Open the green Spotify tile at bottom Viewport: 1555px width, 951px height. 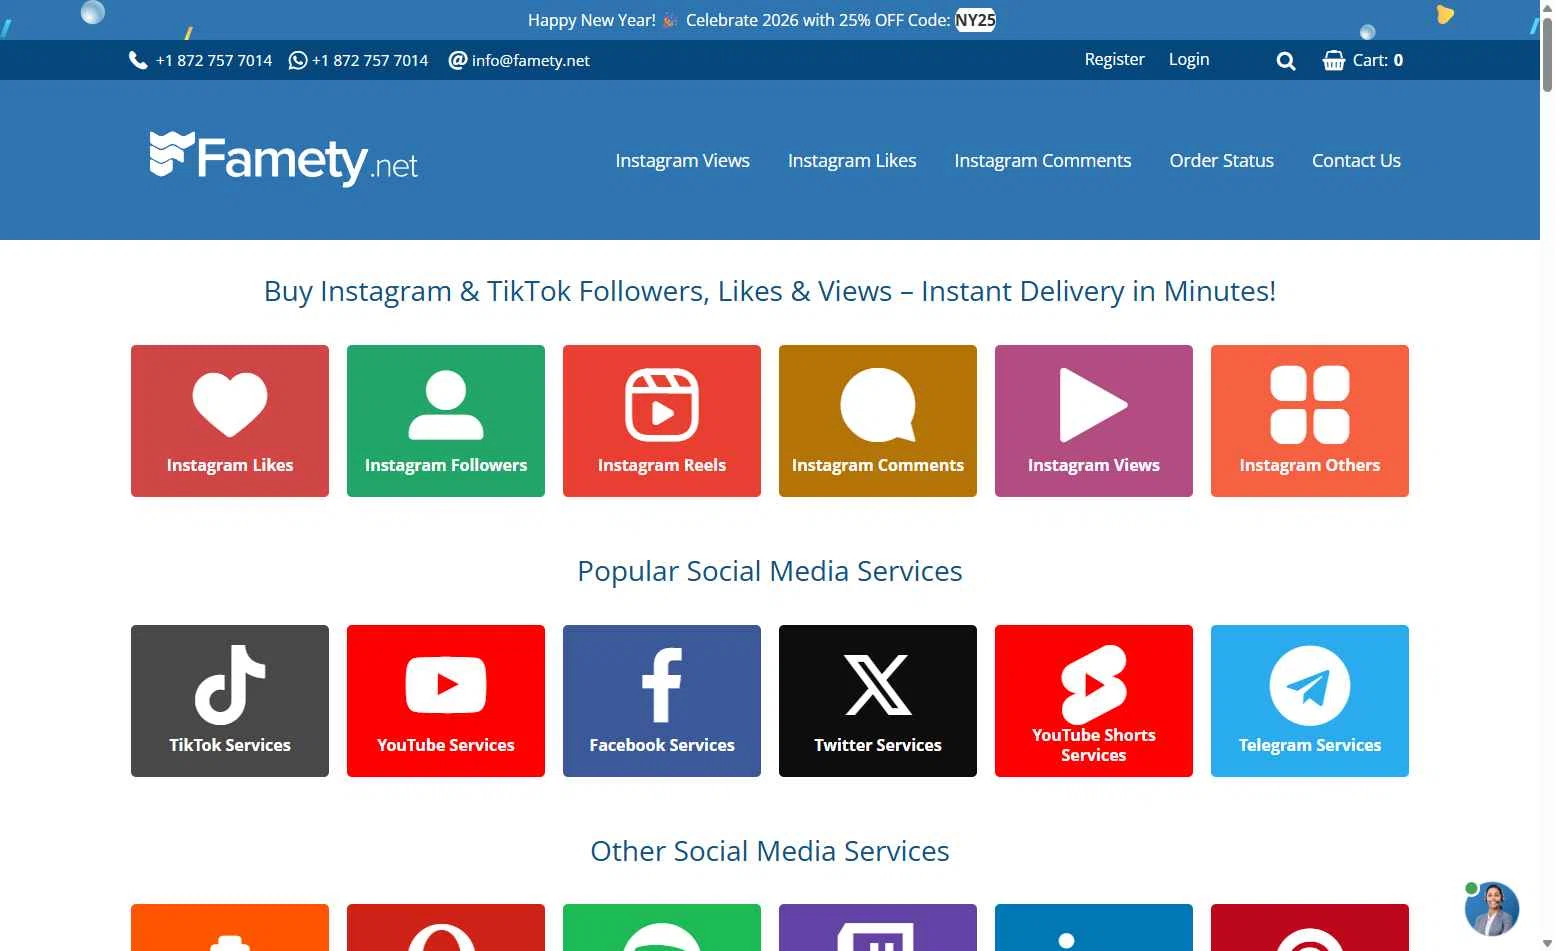click(662, 928)
